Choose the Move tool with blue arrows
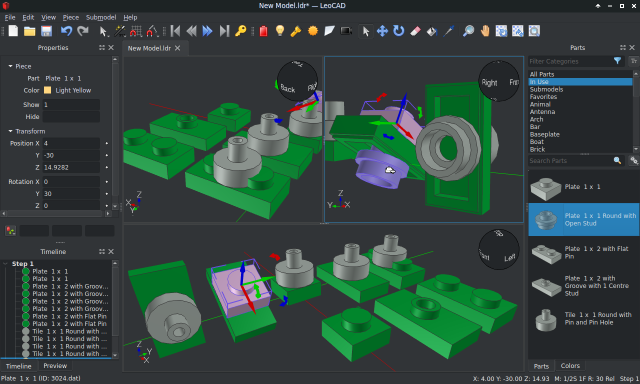 coord(382,31)
